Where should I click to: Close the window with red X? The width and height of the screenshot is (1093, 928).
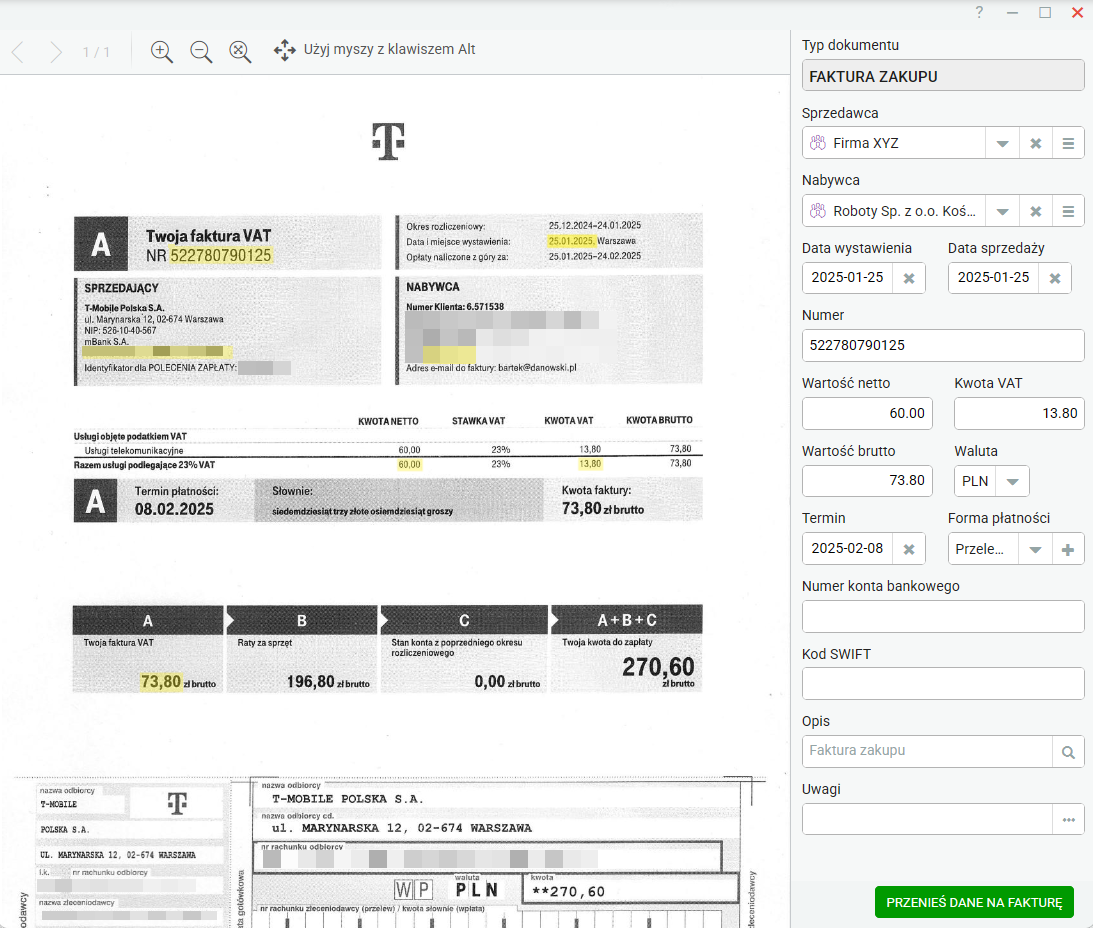click(1077, 12)
